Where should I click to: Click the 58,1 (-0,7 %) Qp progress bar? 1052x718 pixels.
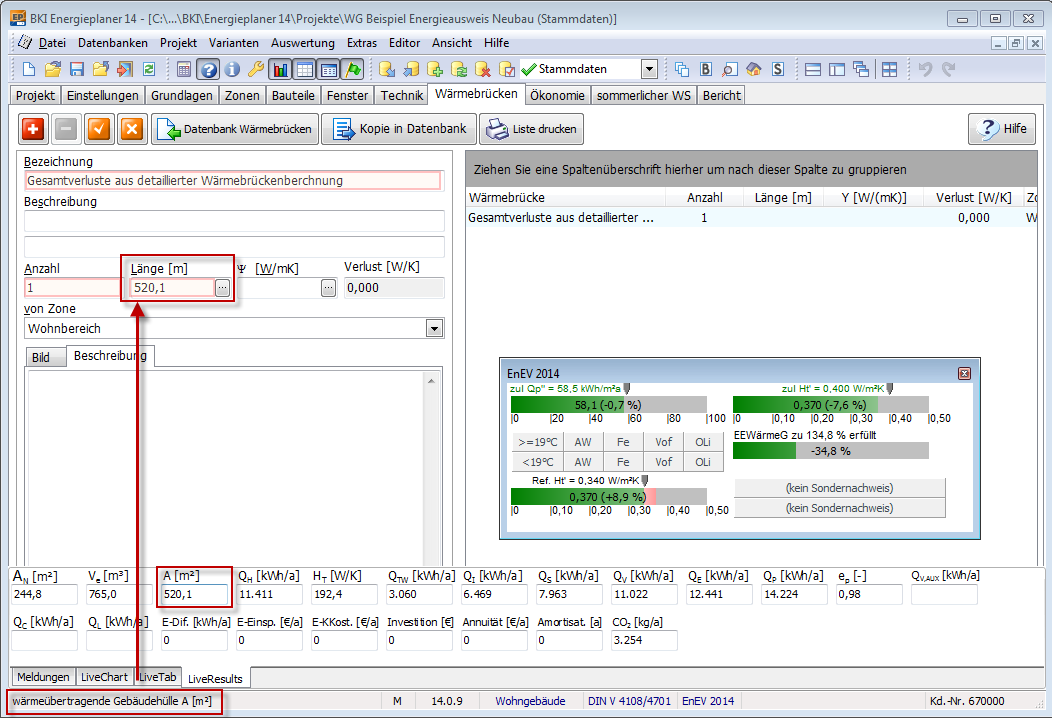[x=609, y=405]
